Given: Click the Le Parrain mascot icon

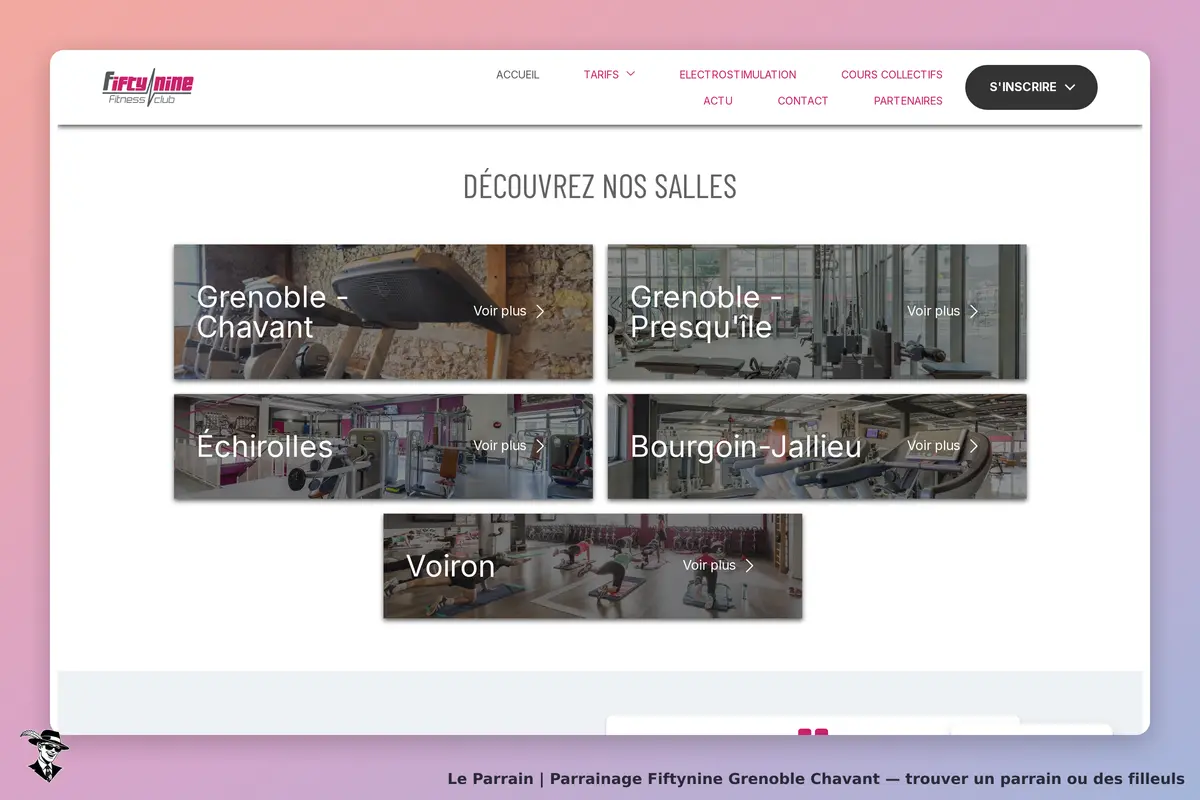Looking at the screenshot, I should pos(44,755).
